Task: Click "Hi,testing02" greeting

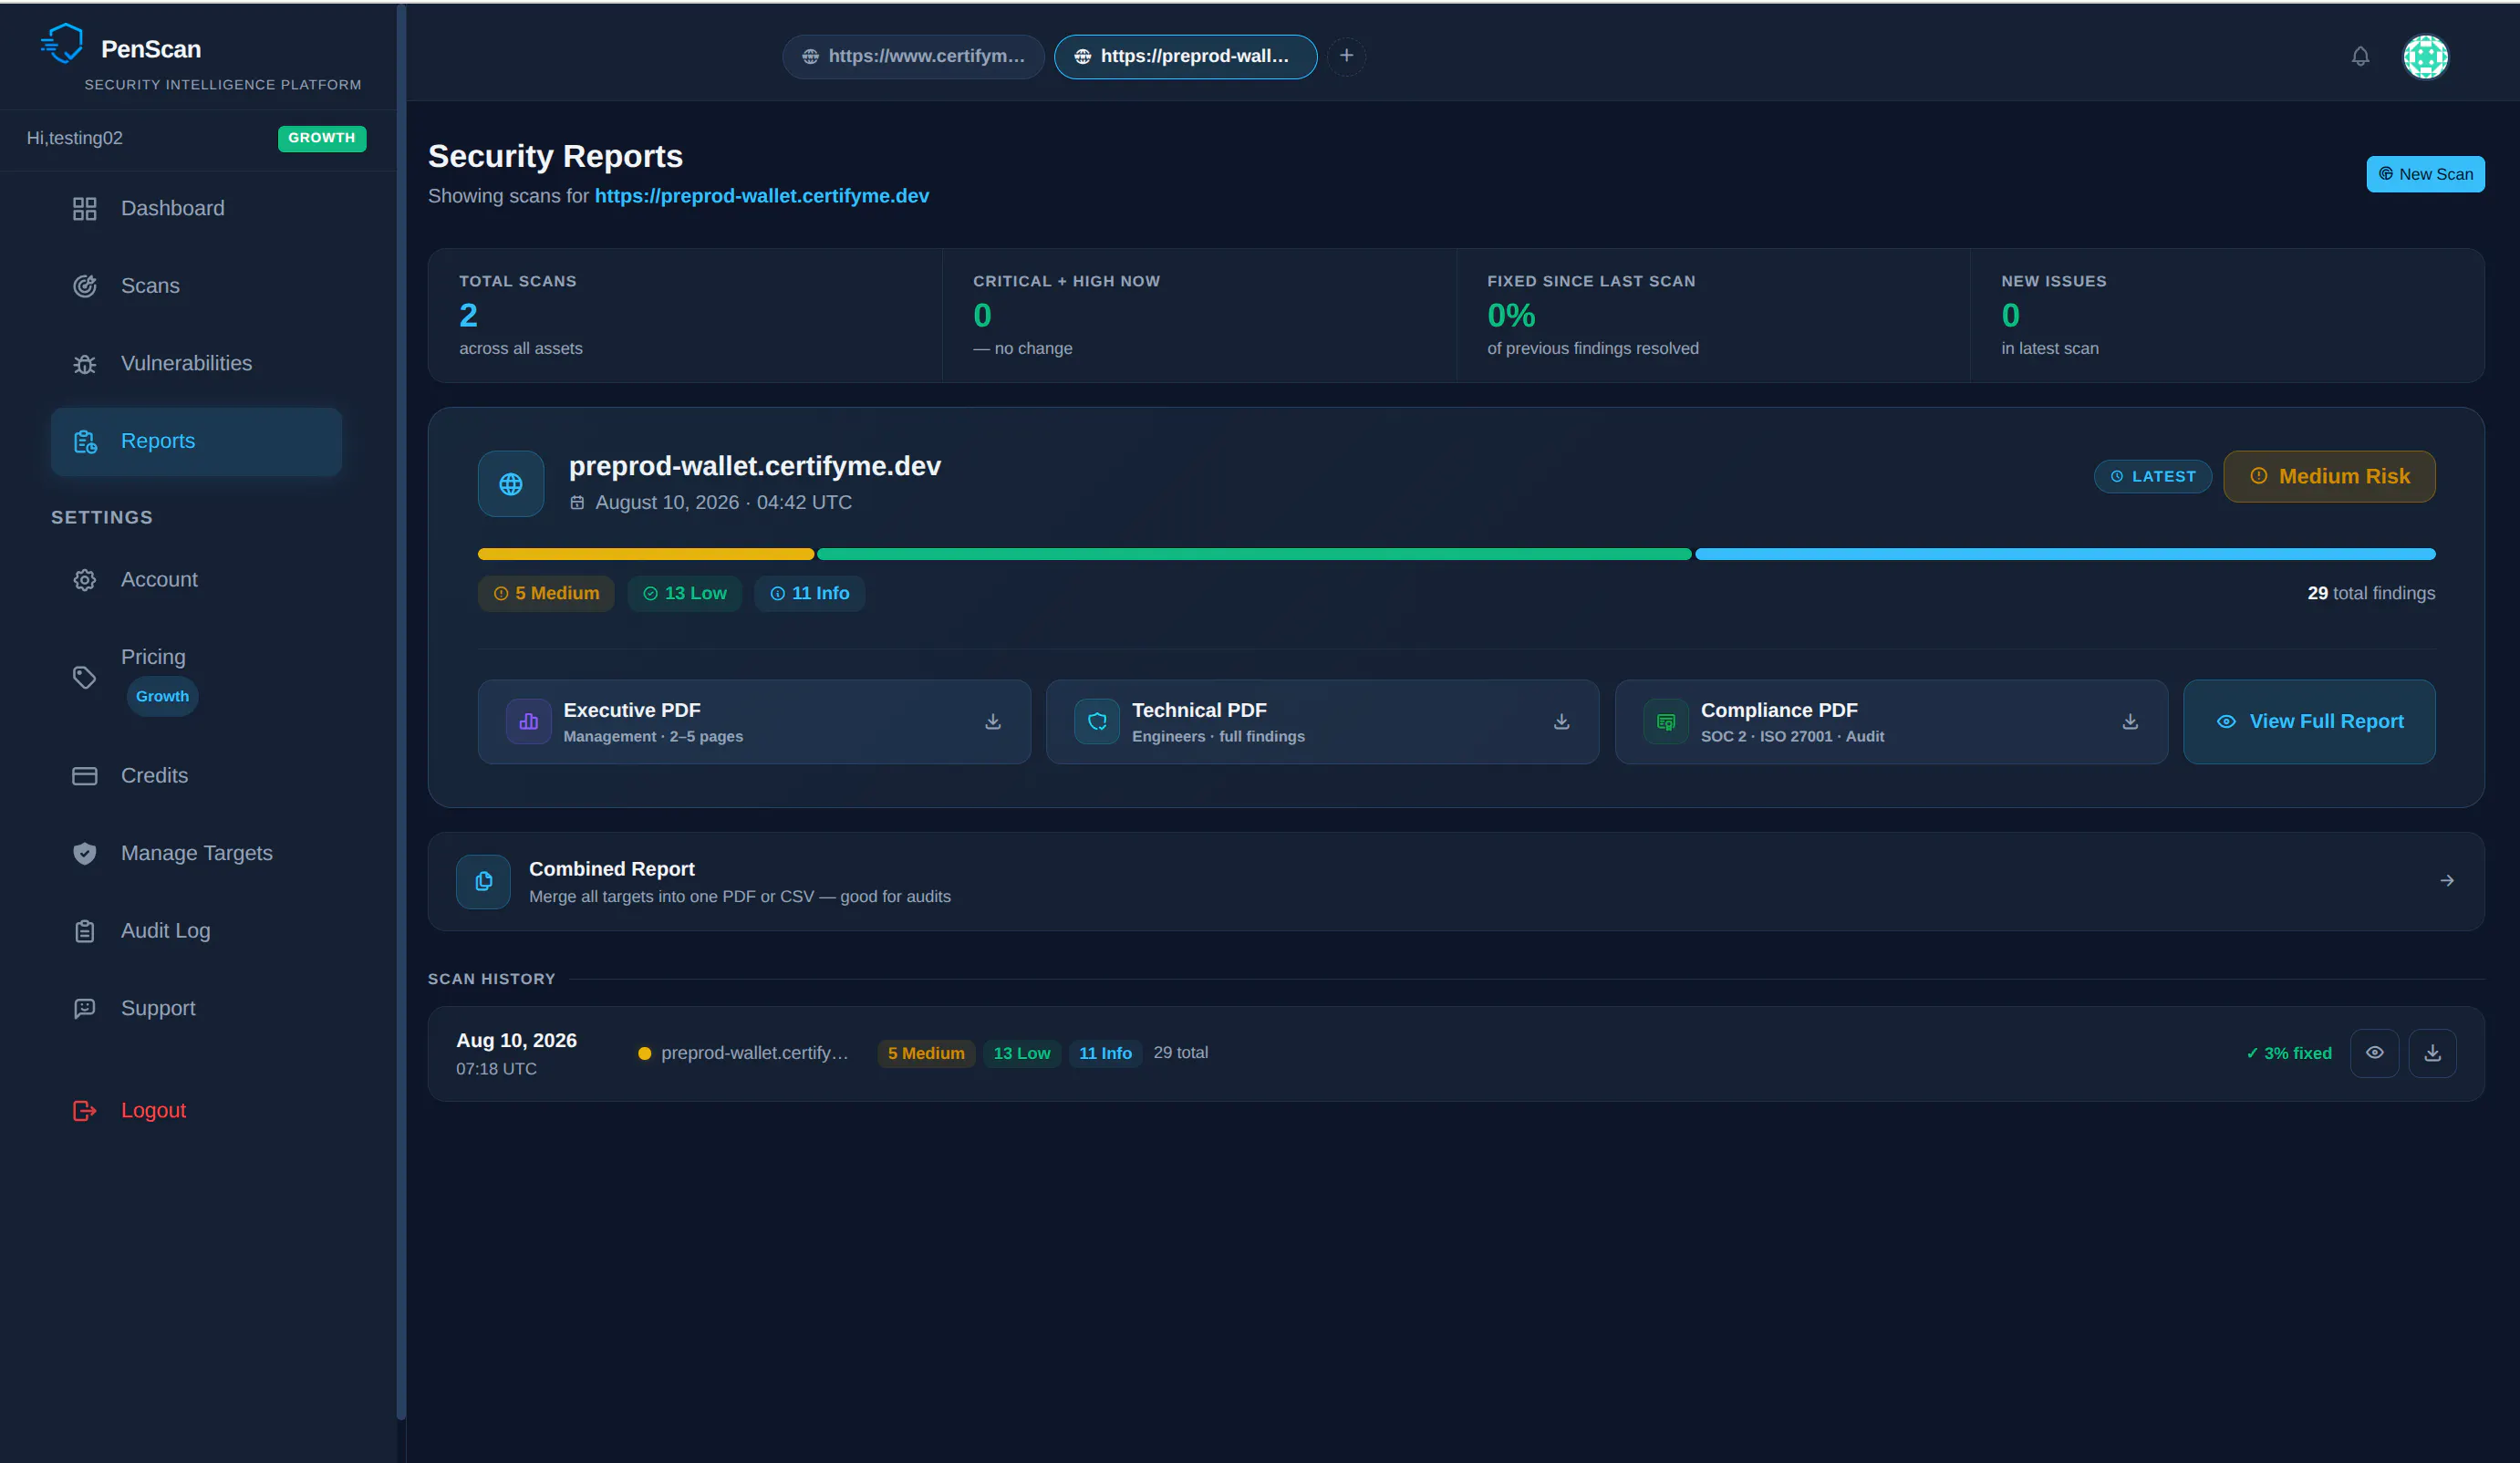Action: (75, 138)
